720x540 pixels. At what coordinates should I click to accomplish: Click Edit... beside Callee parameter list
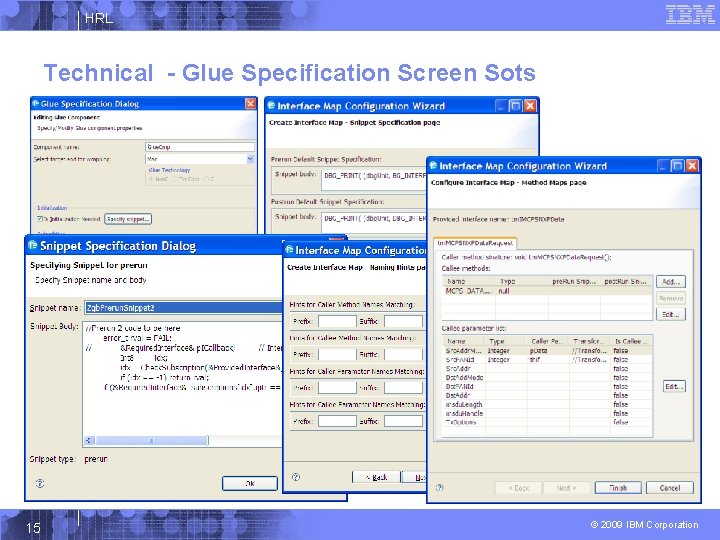click(x=674, y=386)
